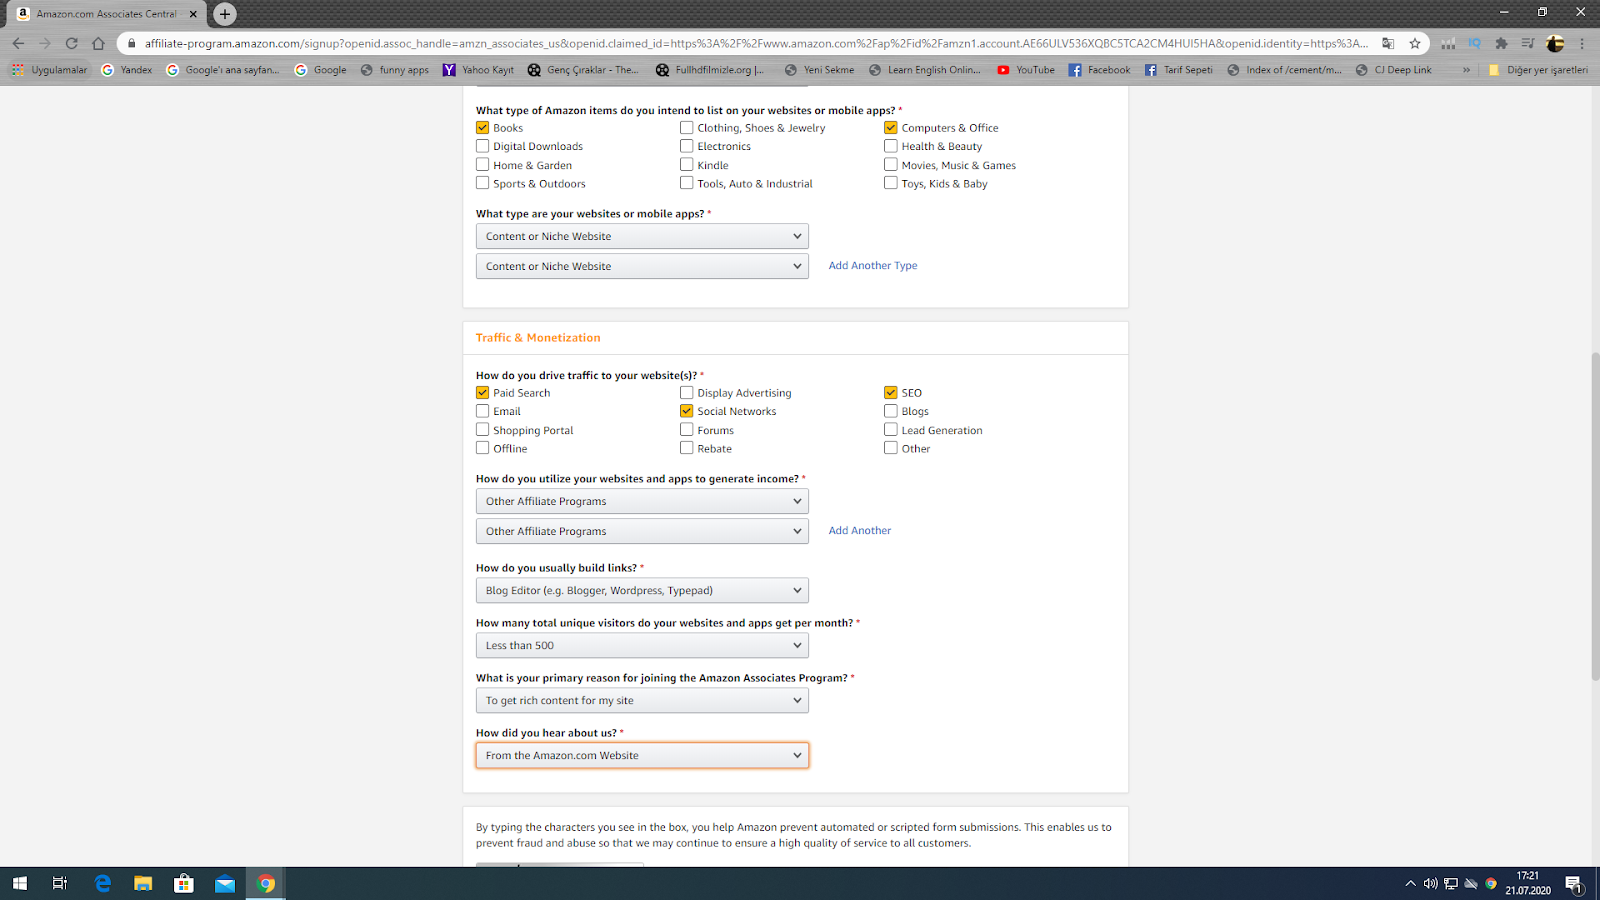Close the Amazon Associates Central tab

click(193, 14)
